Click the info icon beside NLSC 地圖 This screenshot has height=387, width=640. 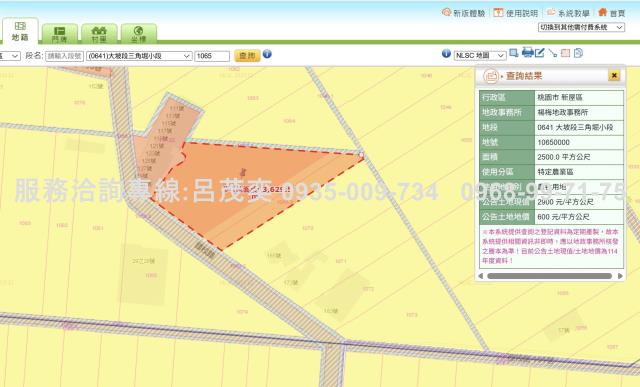coord(446,53)
